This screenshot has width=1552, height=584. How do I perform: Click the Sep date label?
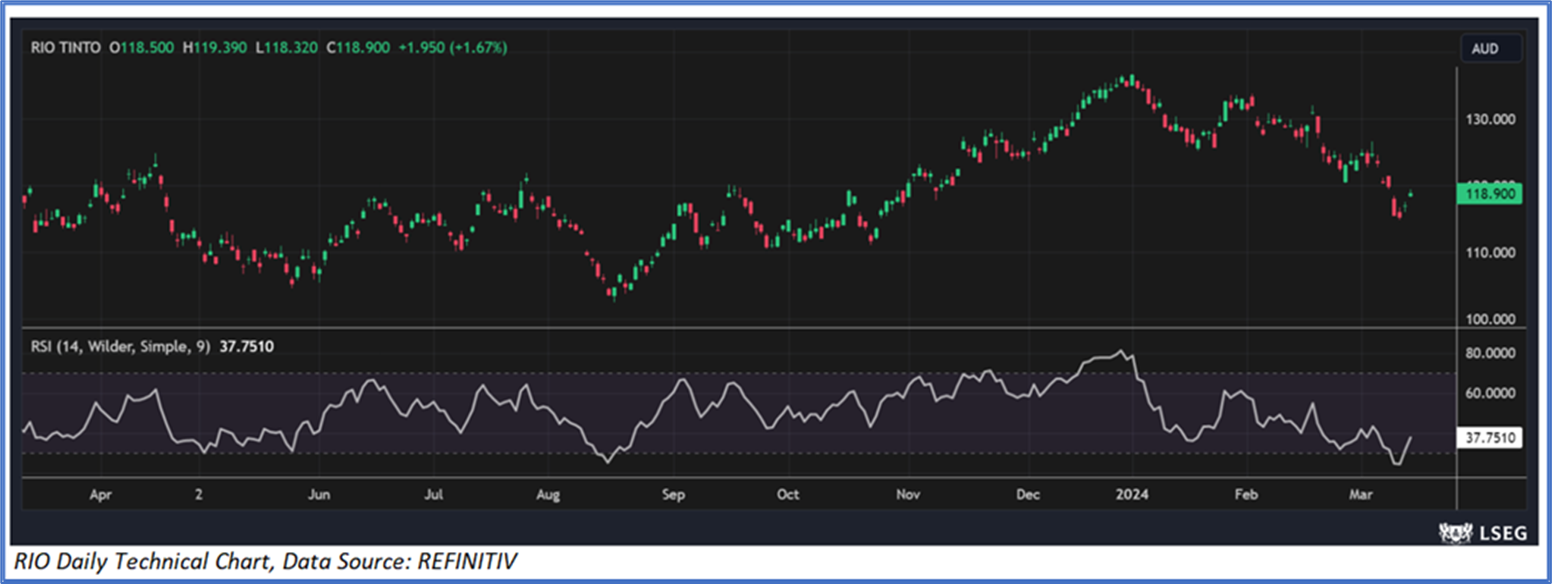coord(674,494)
